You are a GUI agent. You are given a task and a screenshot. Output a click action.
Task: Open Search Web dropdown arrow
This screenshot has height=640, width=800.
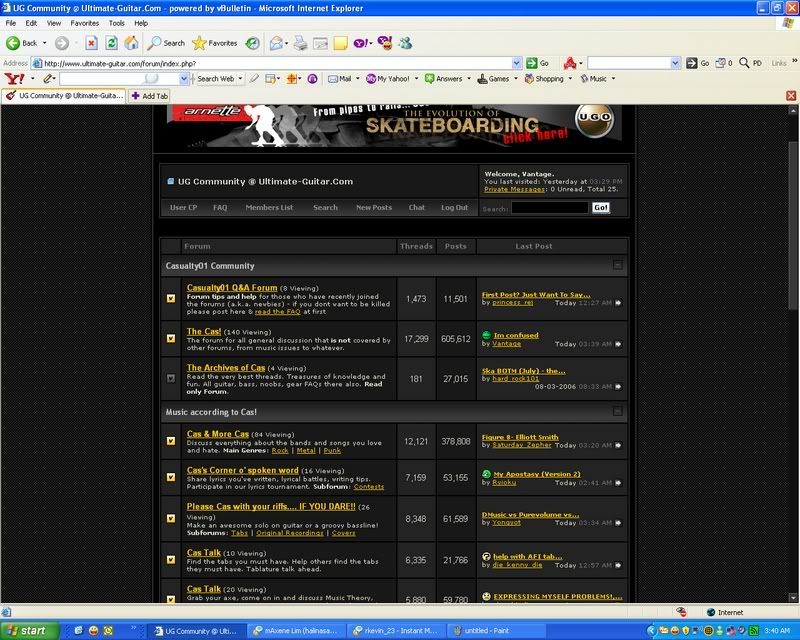(x=240, y=79)
